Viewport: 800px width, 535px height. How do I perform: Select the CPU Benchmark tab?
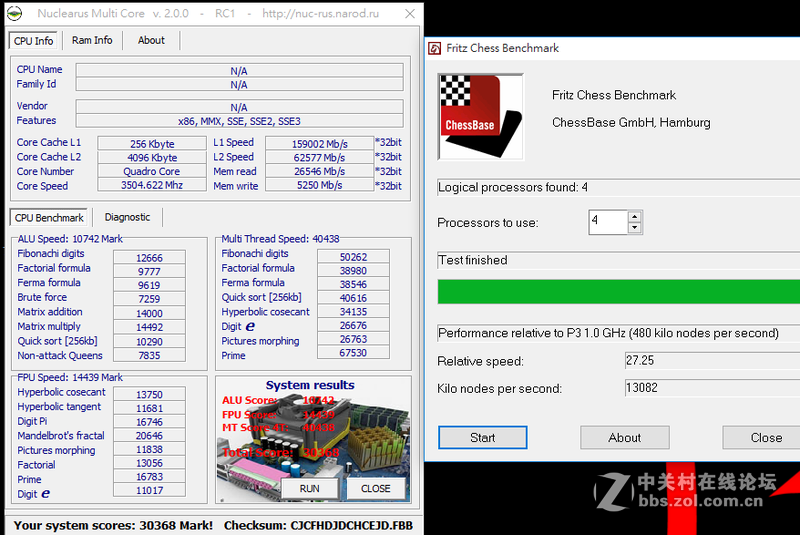(x=49, y=218)
